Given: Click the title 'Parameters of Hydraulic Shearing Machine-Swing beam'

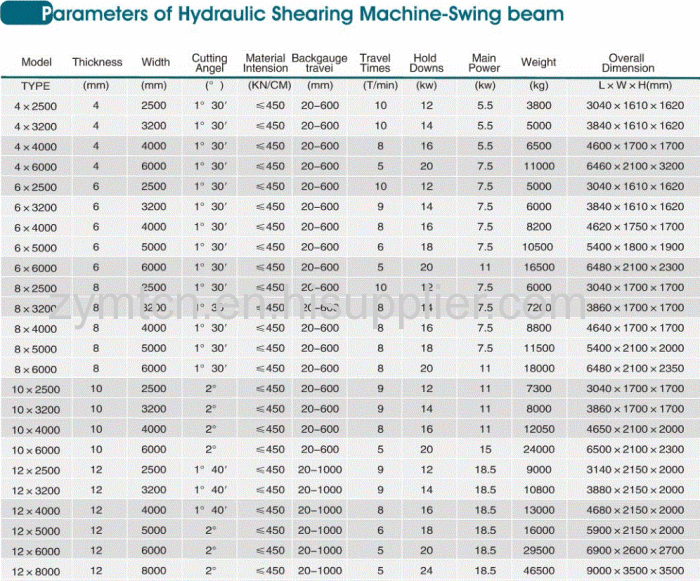Looking at the screenshot, I should click(303, 14).
